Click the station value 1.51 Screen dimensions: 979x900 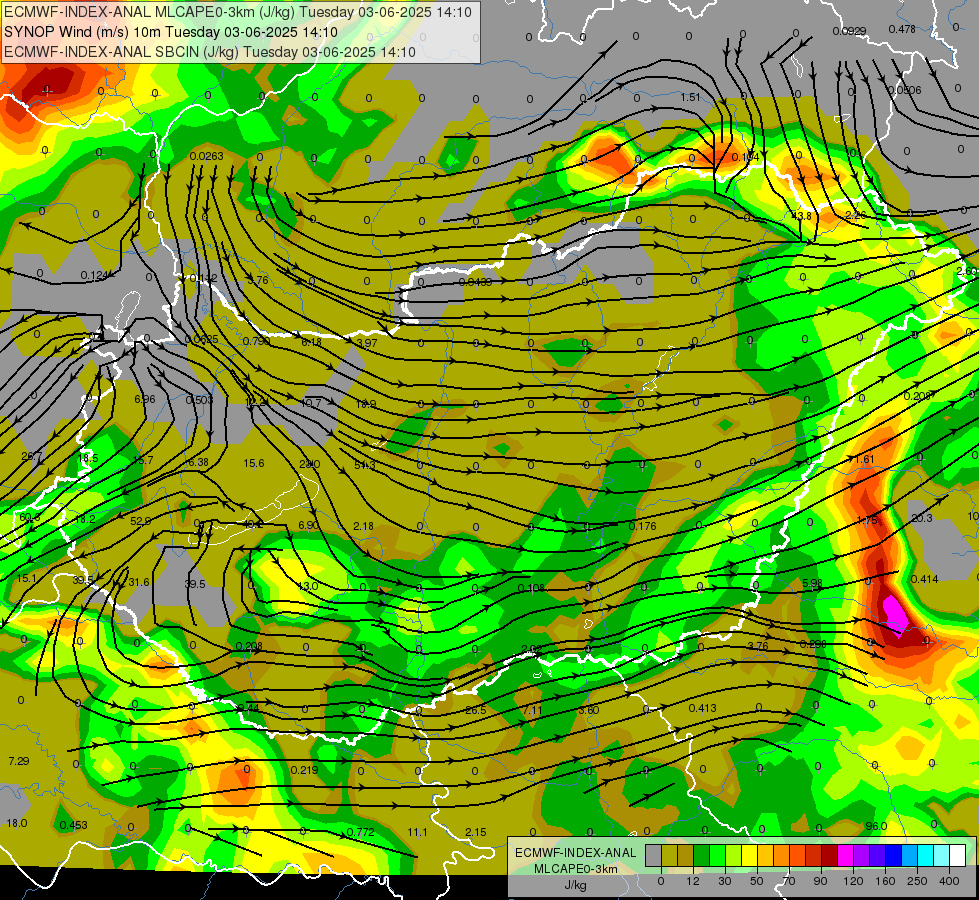(691, 97)
